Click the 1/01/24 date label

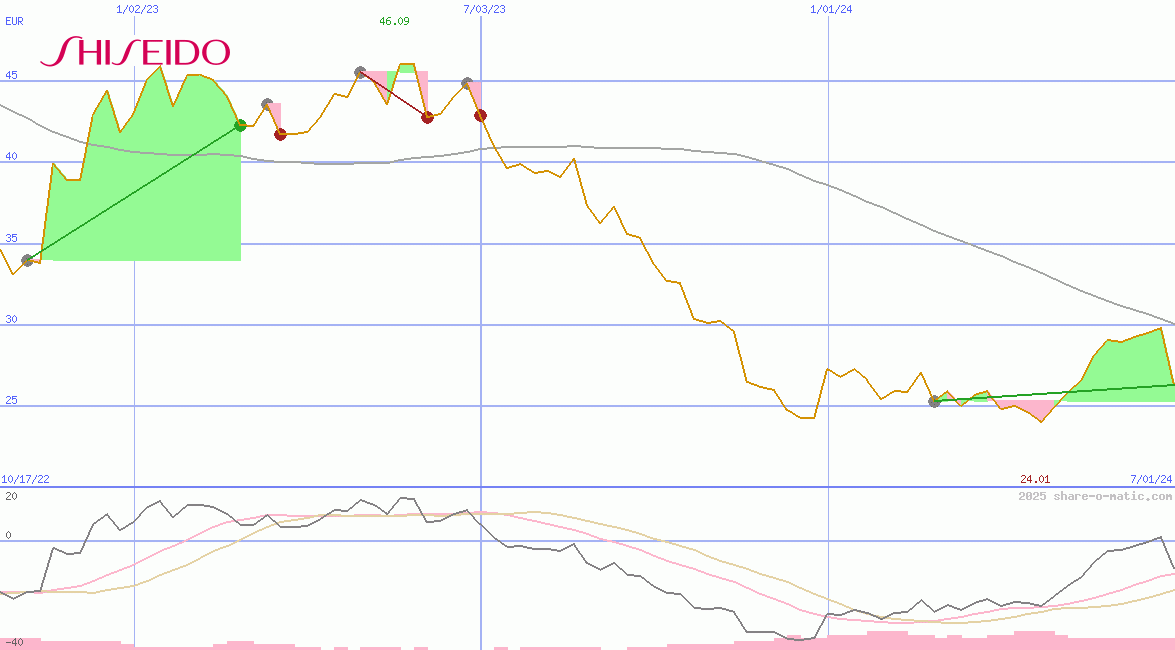tap(831, 8)
